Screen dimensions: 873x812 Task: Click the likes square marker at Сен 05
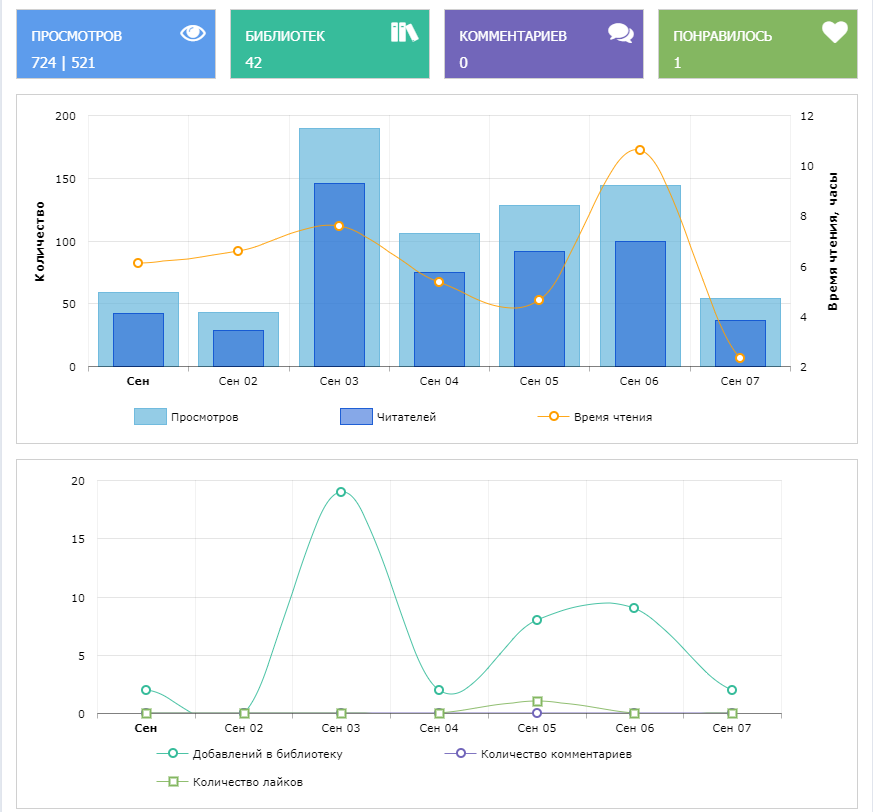[537, 701]
